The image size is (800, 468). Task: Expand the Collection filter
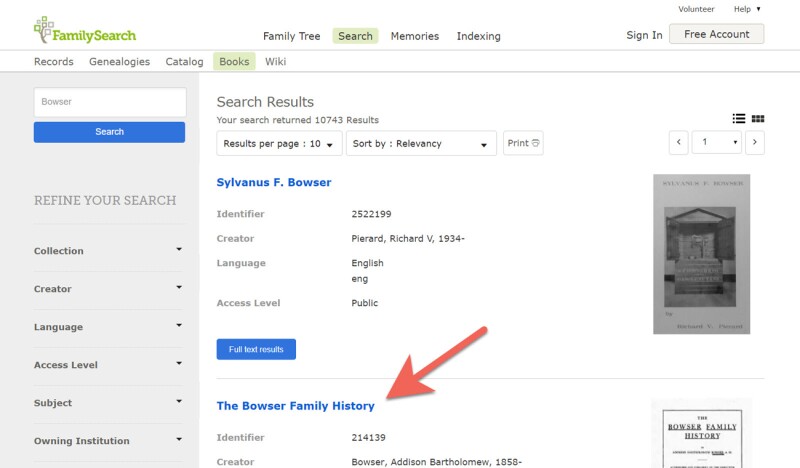coord(108,251)
